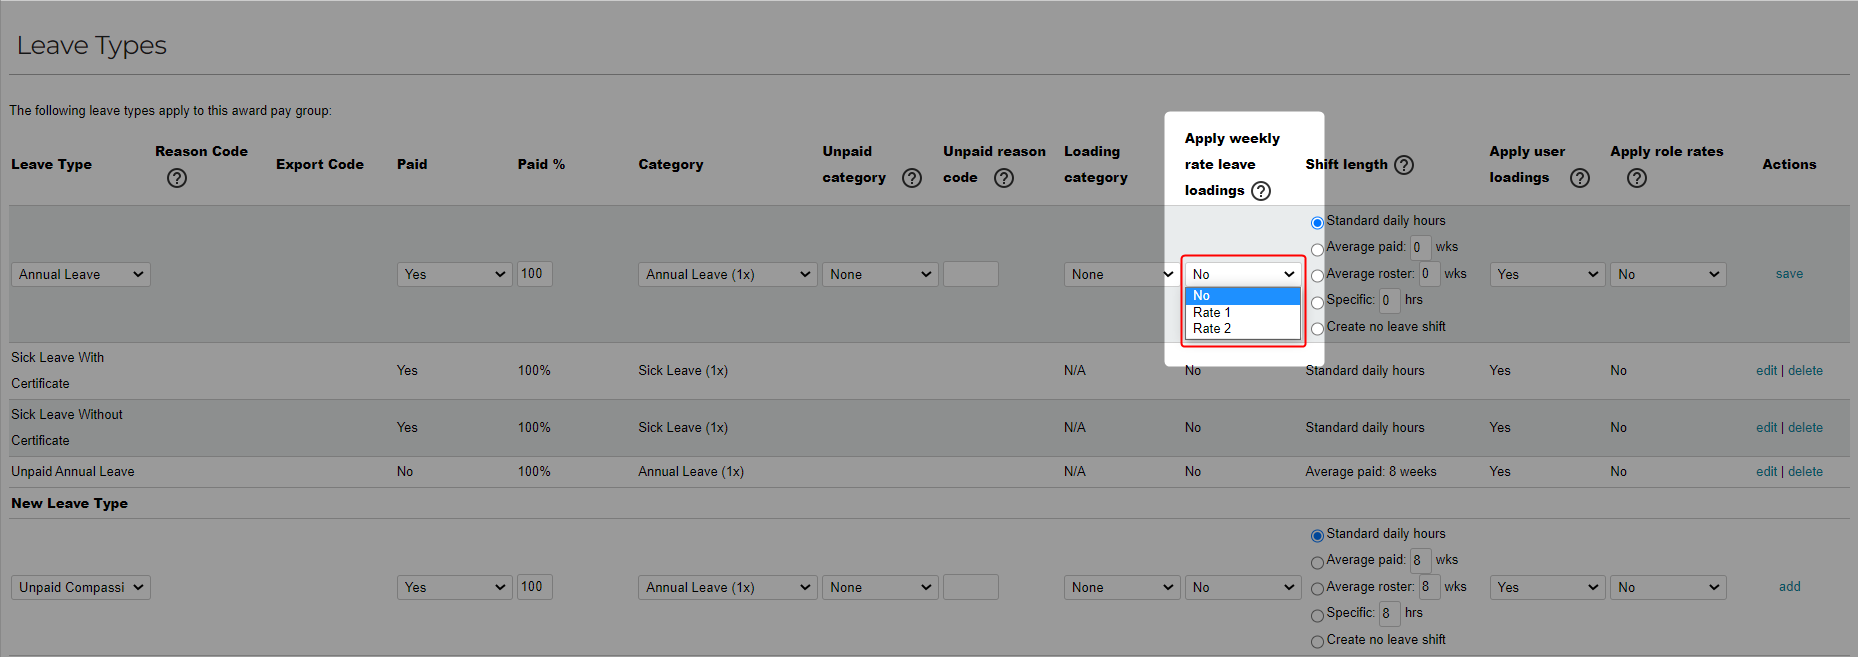
Task: Click the 'Leave Types' page heading
Action: (x=91, y=45)
